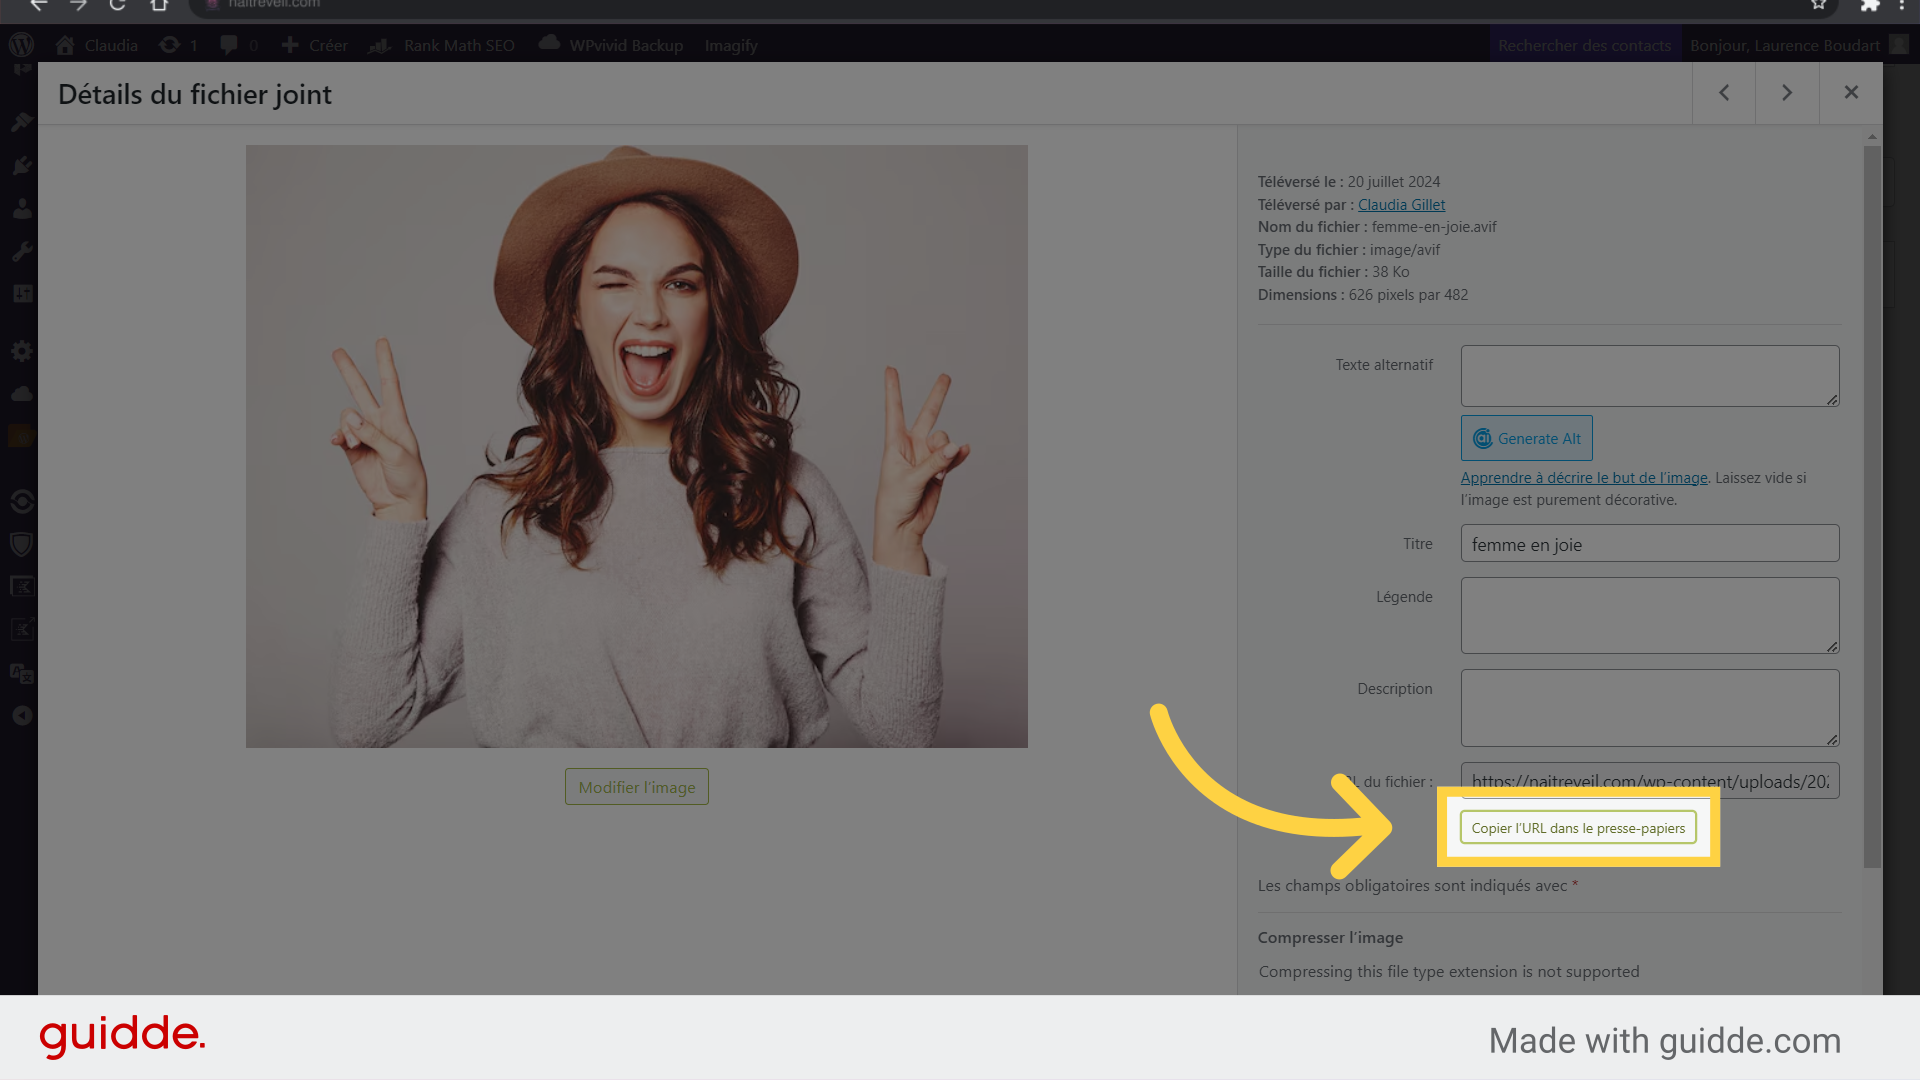The width and height of the screenshot is (1920, 1080).
Task: Open the shield icon in the sidebar
Action: 21,544
